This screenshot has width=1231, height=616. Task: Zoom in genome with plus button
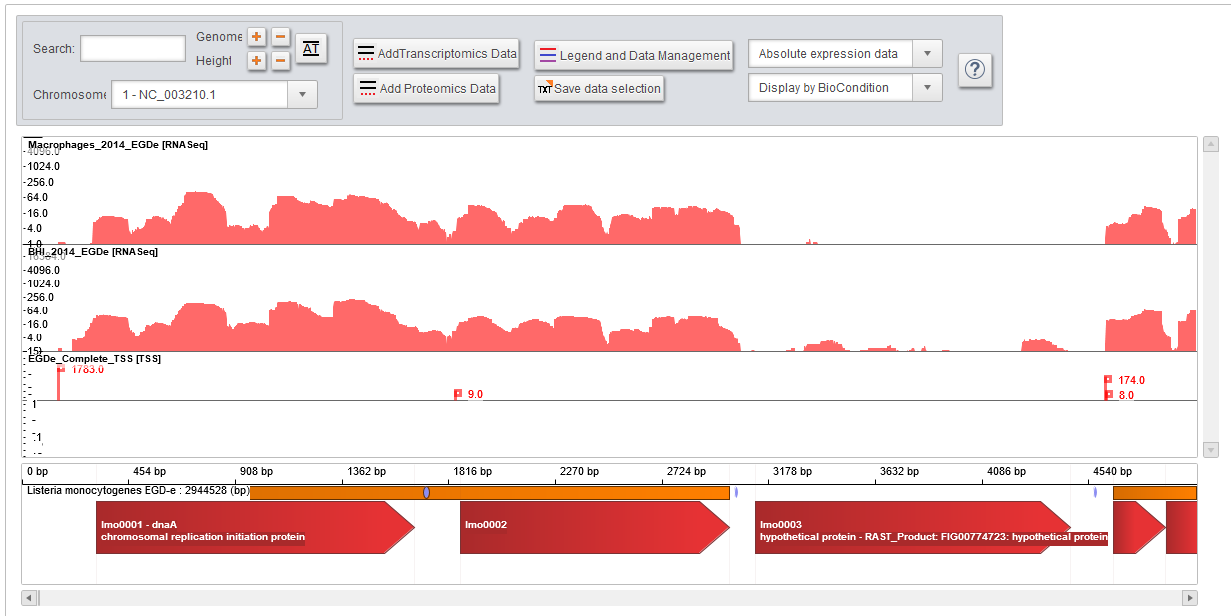(x=257, y=37)
